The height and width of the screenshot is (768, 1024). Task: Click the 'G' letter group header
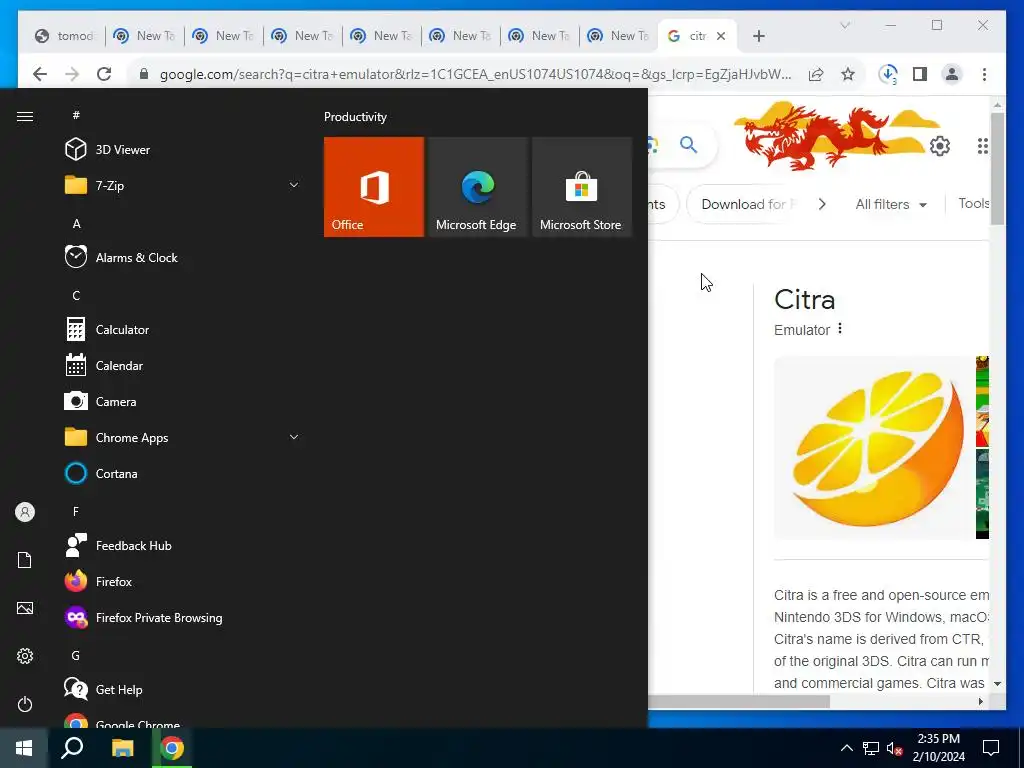point(76,656)
